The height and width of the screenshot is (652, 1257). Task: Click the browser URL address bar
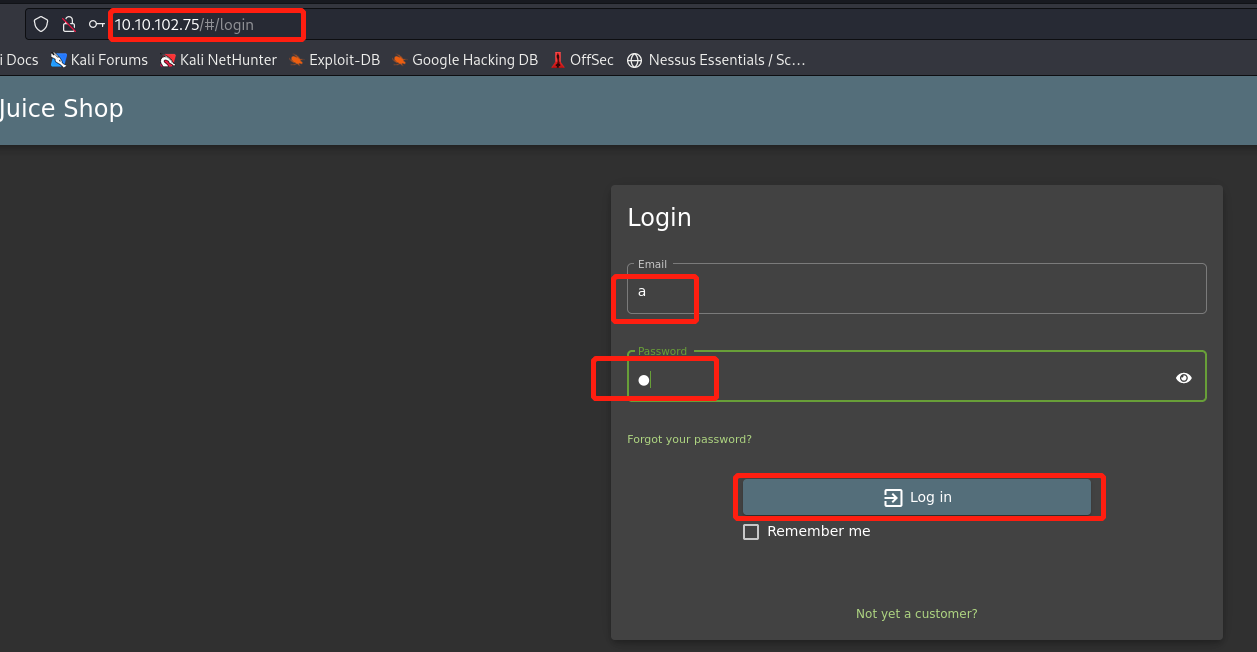point(600,24)
